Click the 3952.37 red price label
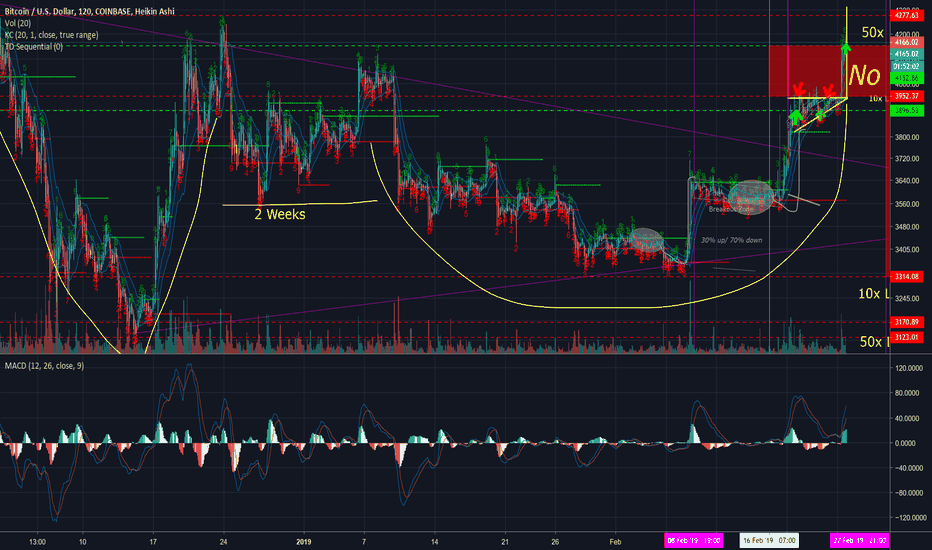The height and width of the screenshot is (550, 932). 906,96
